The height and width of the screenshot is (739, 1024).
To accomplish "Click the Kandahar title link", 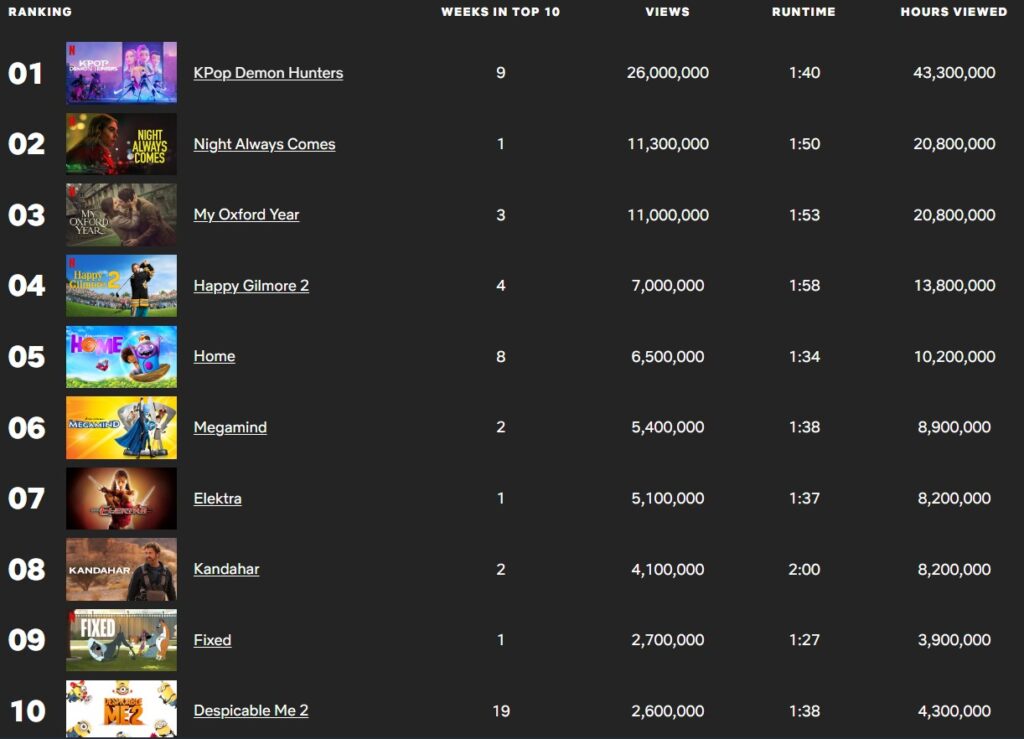I will tap(226, 569).
